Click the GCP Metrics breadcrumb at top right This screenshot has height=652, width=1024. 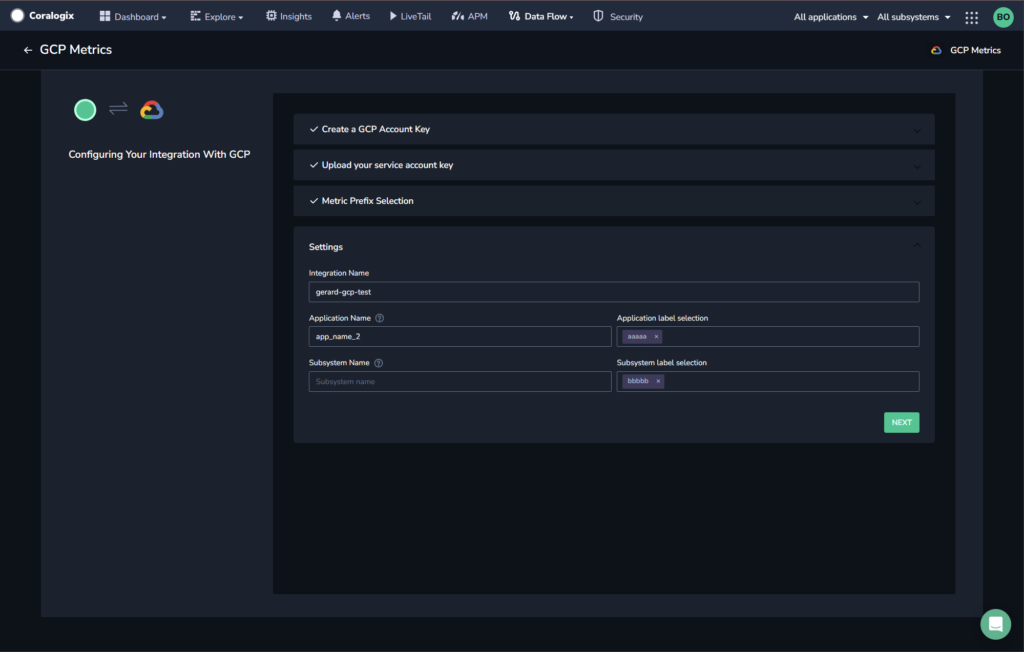pos(966,50)
